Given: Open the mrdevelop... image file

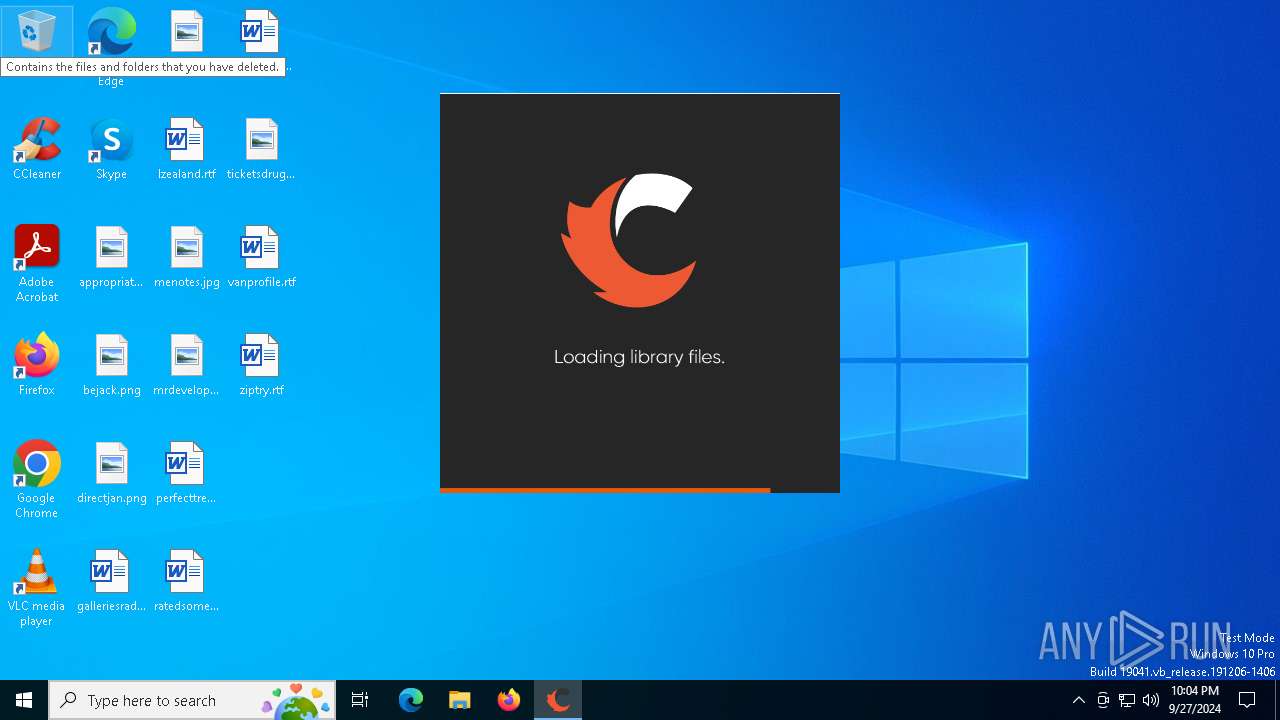Looking at the screenshot, I should [x=186, y=365].
